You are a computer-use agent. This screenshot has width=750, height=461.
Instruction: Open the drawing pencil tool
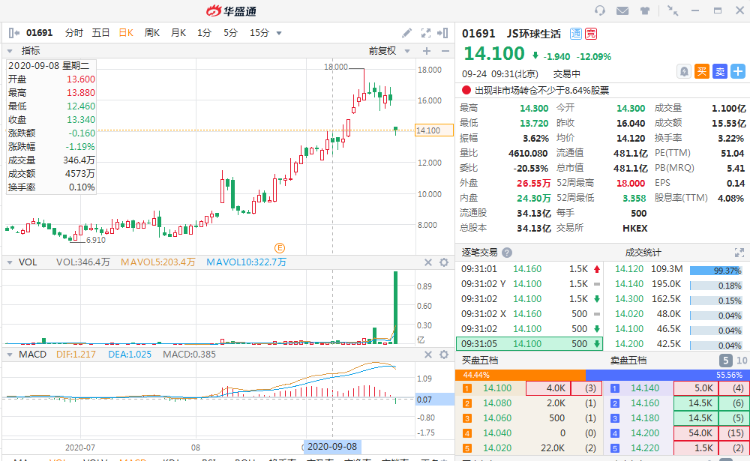pyautogui.click(x=407, y=33)
